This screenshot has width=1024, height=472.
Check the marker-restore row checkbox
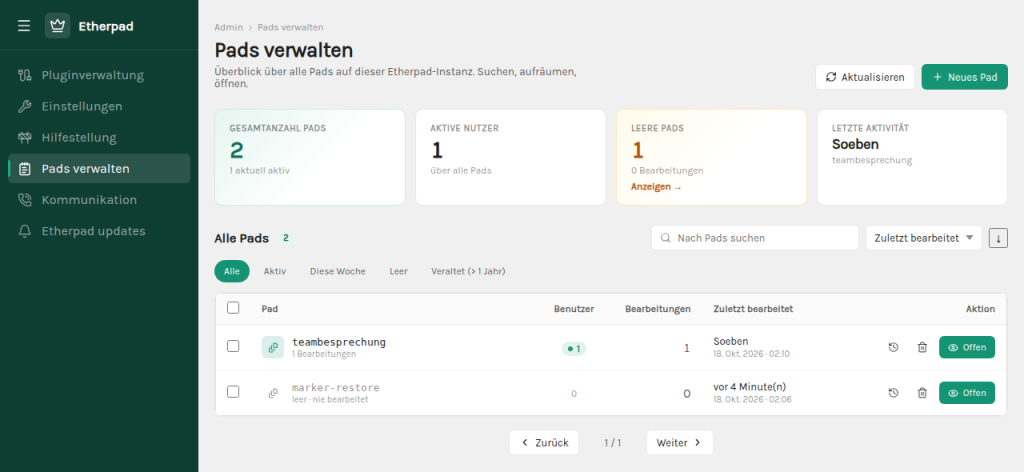(x=233, y=392)
